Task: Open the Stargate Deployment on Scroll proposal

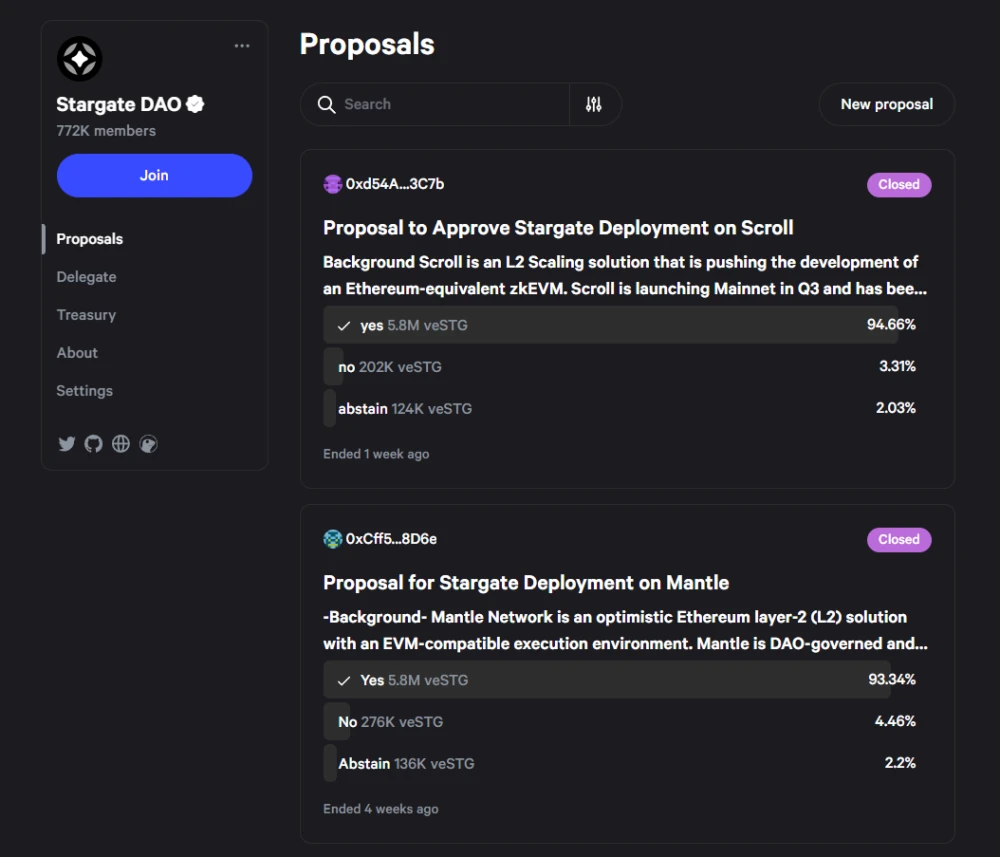Action: (x=558, y=228)
